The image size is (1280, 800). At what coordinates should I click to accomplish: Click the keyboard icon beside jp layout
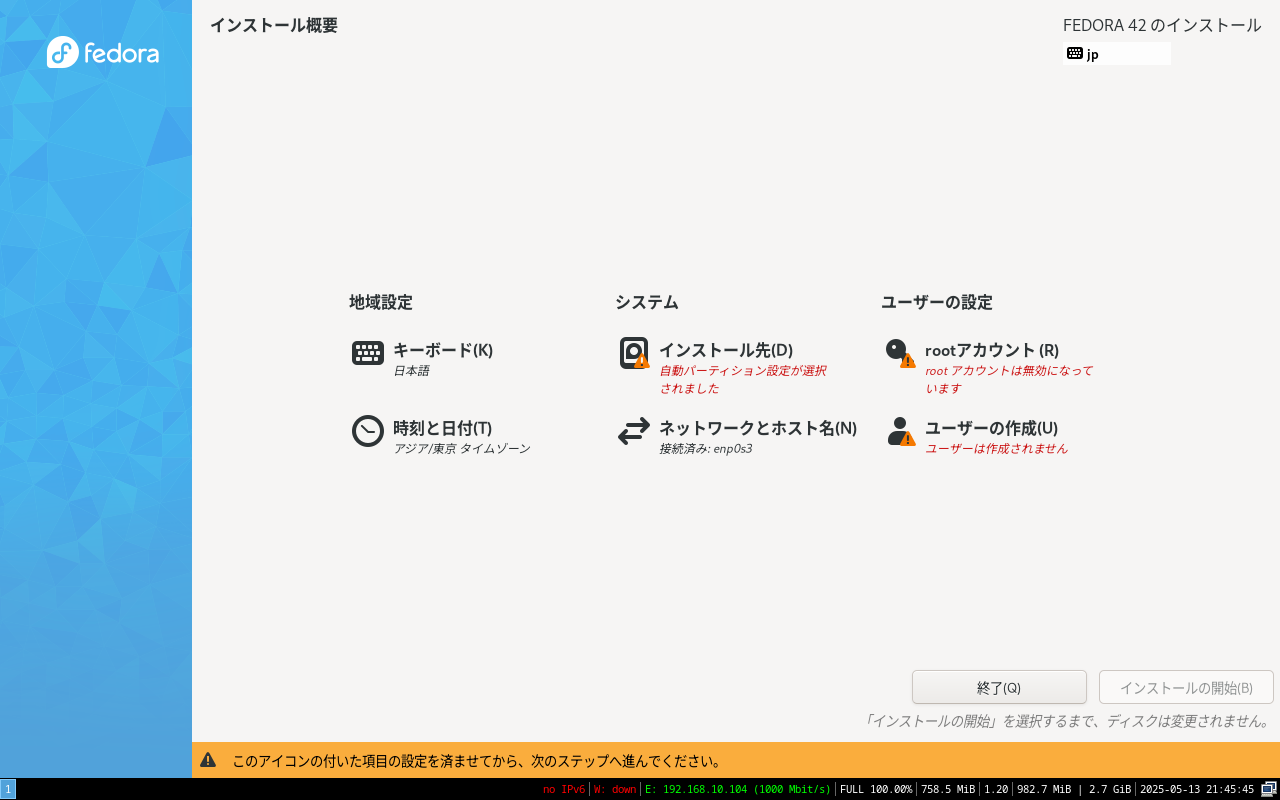[1075, 53]
